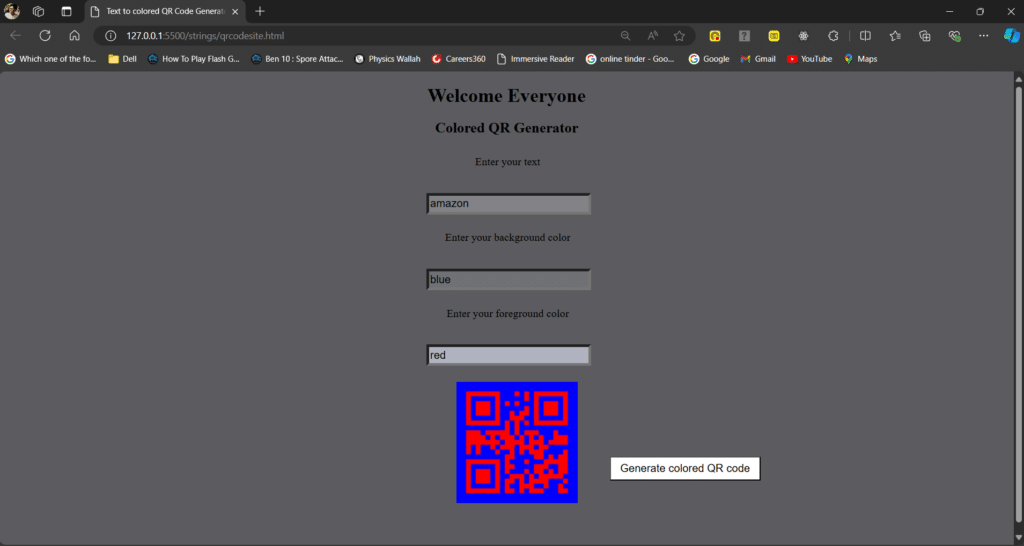Open read aloud from the address bar

(652, 35)
